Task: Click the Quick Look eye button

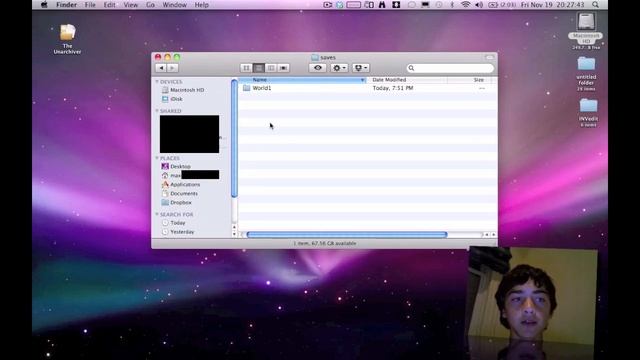Action: [318, 68]
